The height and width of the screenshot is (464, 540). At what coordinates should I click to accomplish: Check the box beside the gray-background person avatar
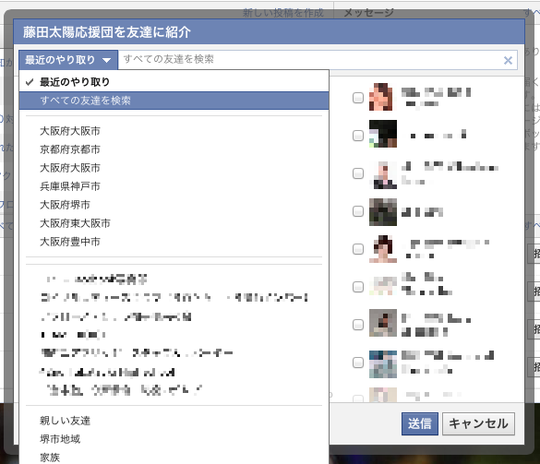358,324
